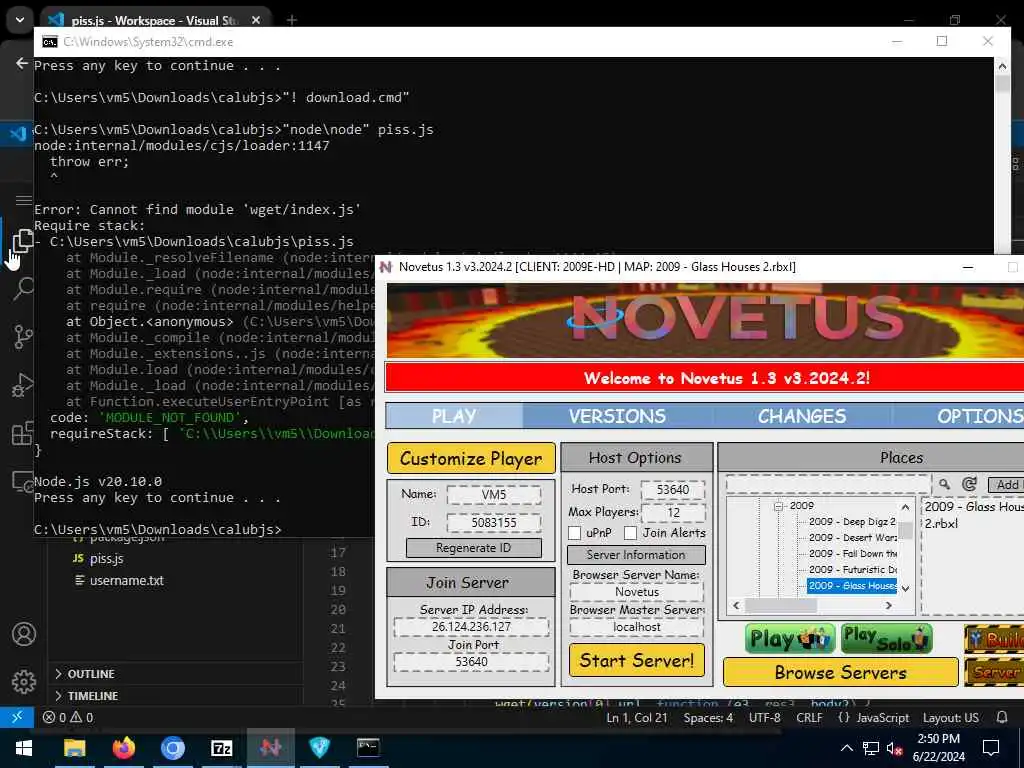Viewport: 1024px width, 768px height.
Task: Click the Host Port field
Action: (x=673, y=490)
